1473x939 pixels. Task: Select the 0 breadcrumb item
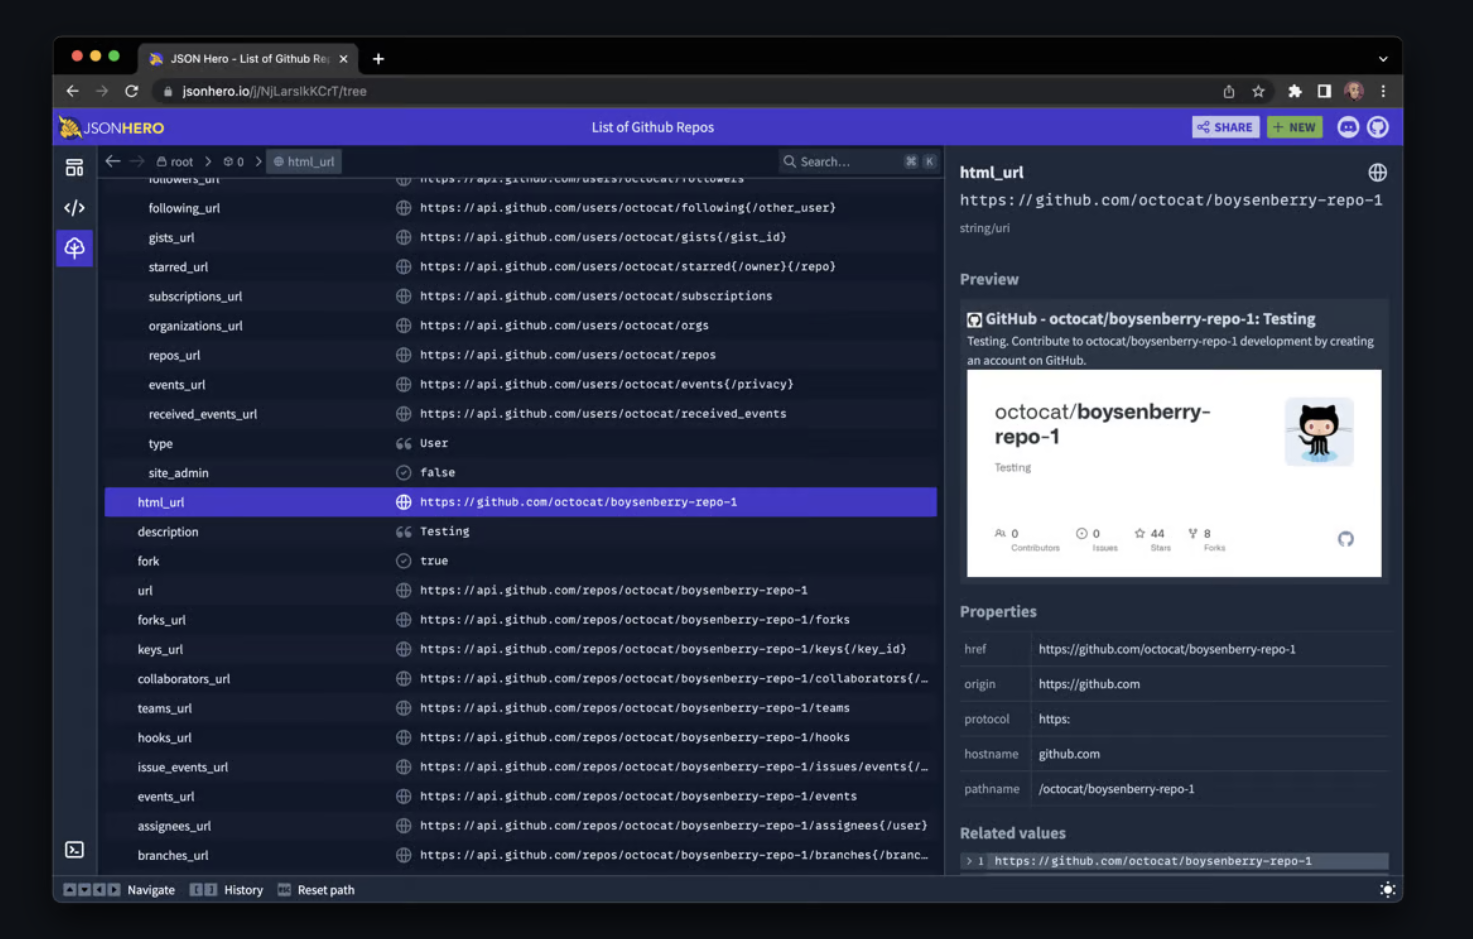click(x=234, y=161)
